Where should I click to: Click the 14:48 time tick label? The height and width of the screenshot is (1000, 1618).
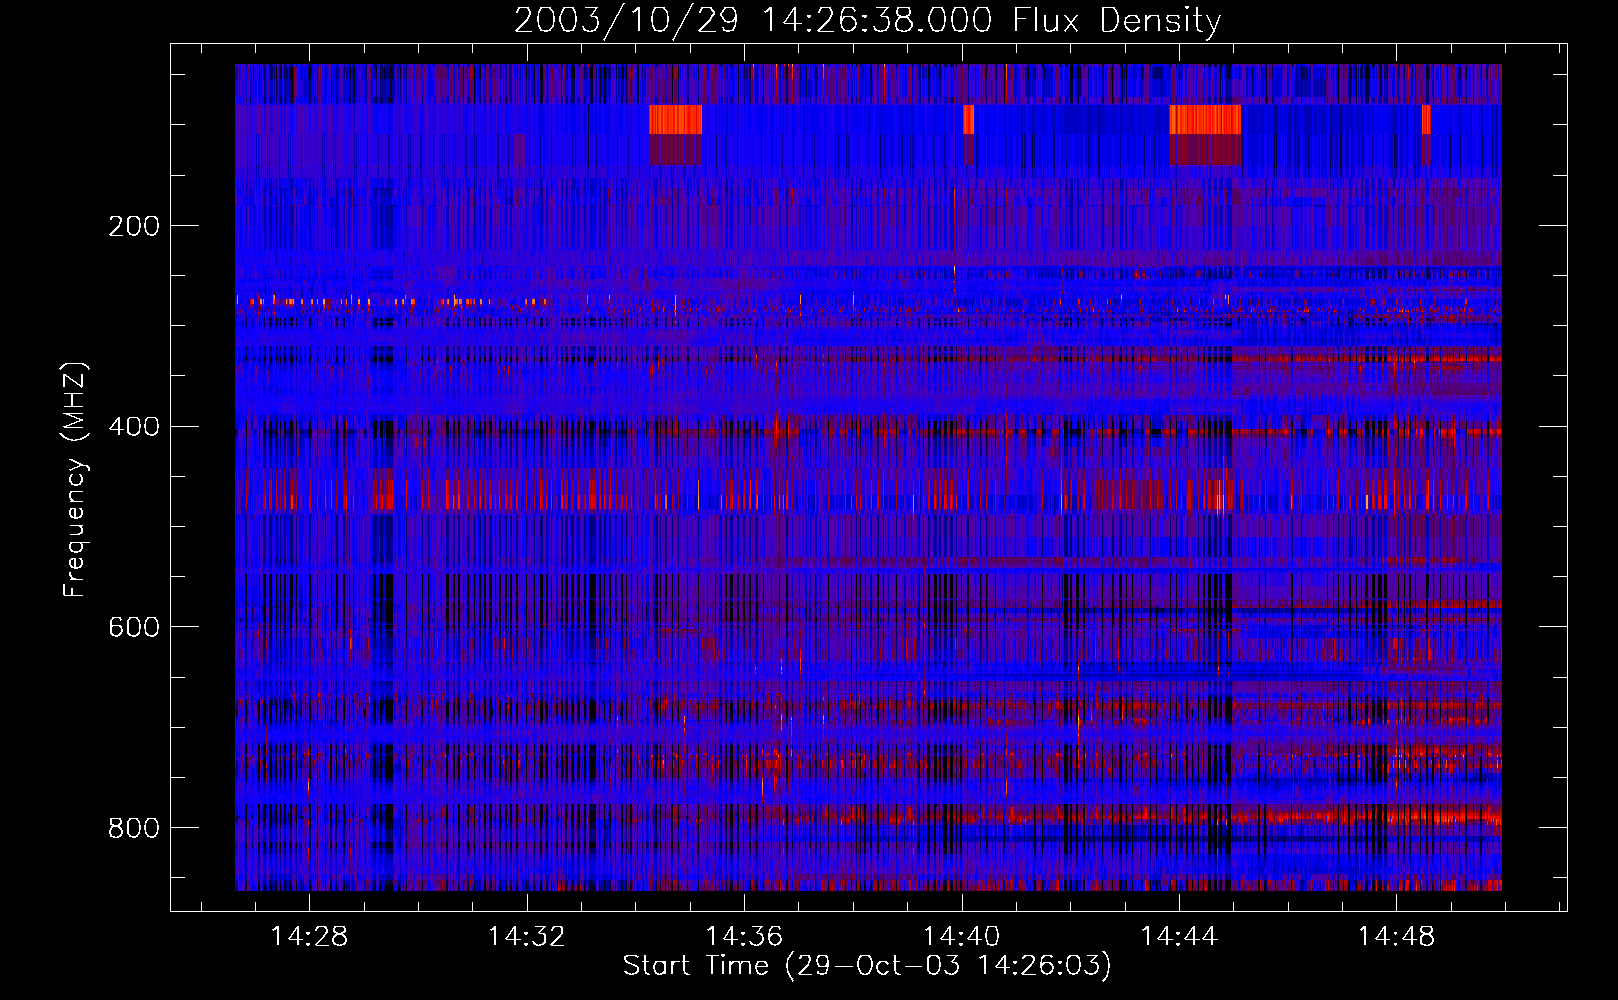click(1396, 937)
